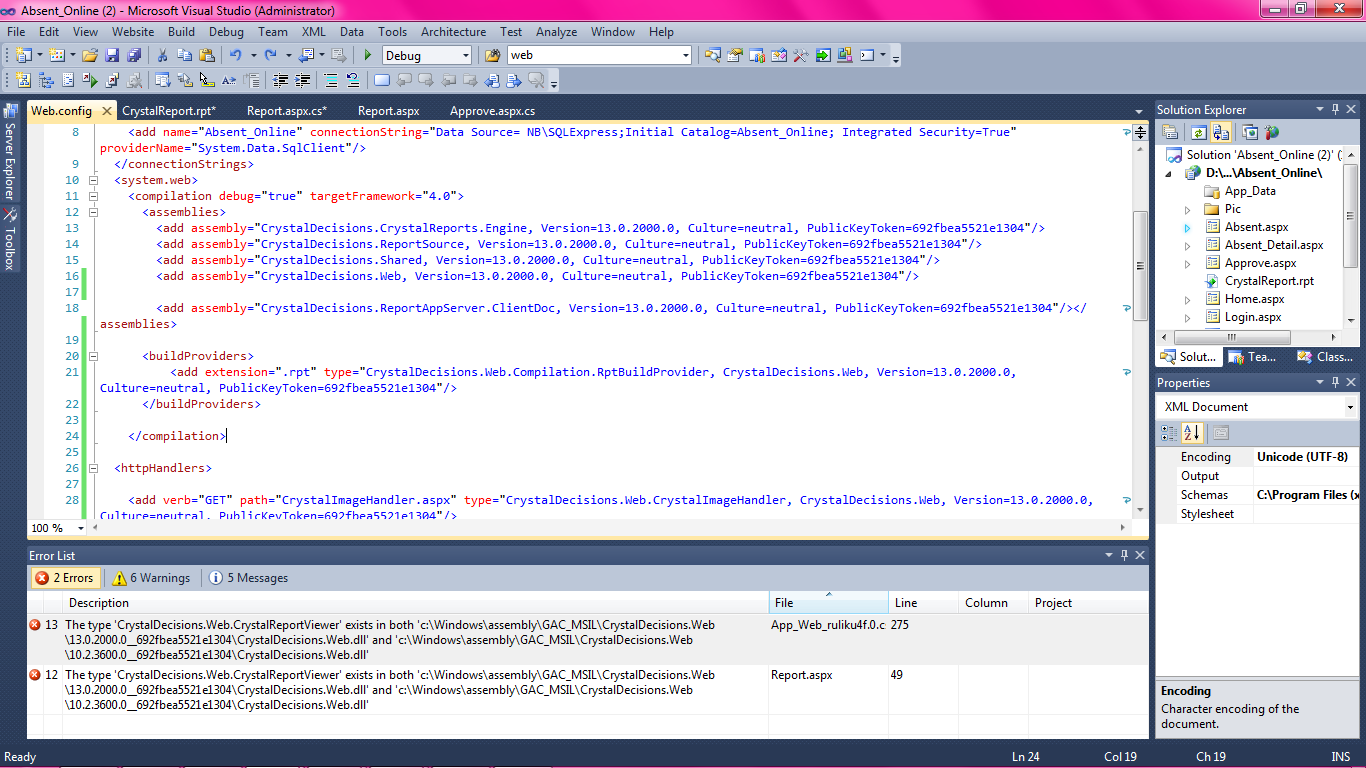Click the Copy toolbar icon
Viewport: 1366px width, 768px height.
click(x=185, y=56)
